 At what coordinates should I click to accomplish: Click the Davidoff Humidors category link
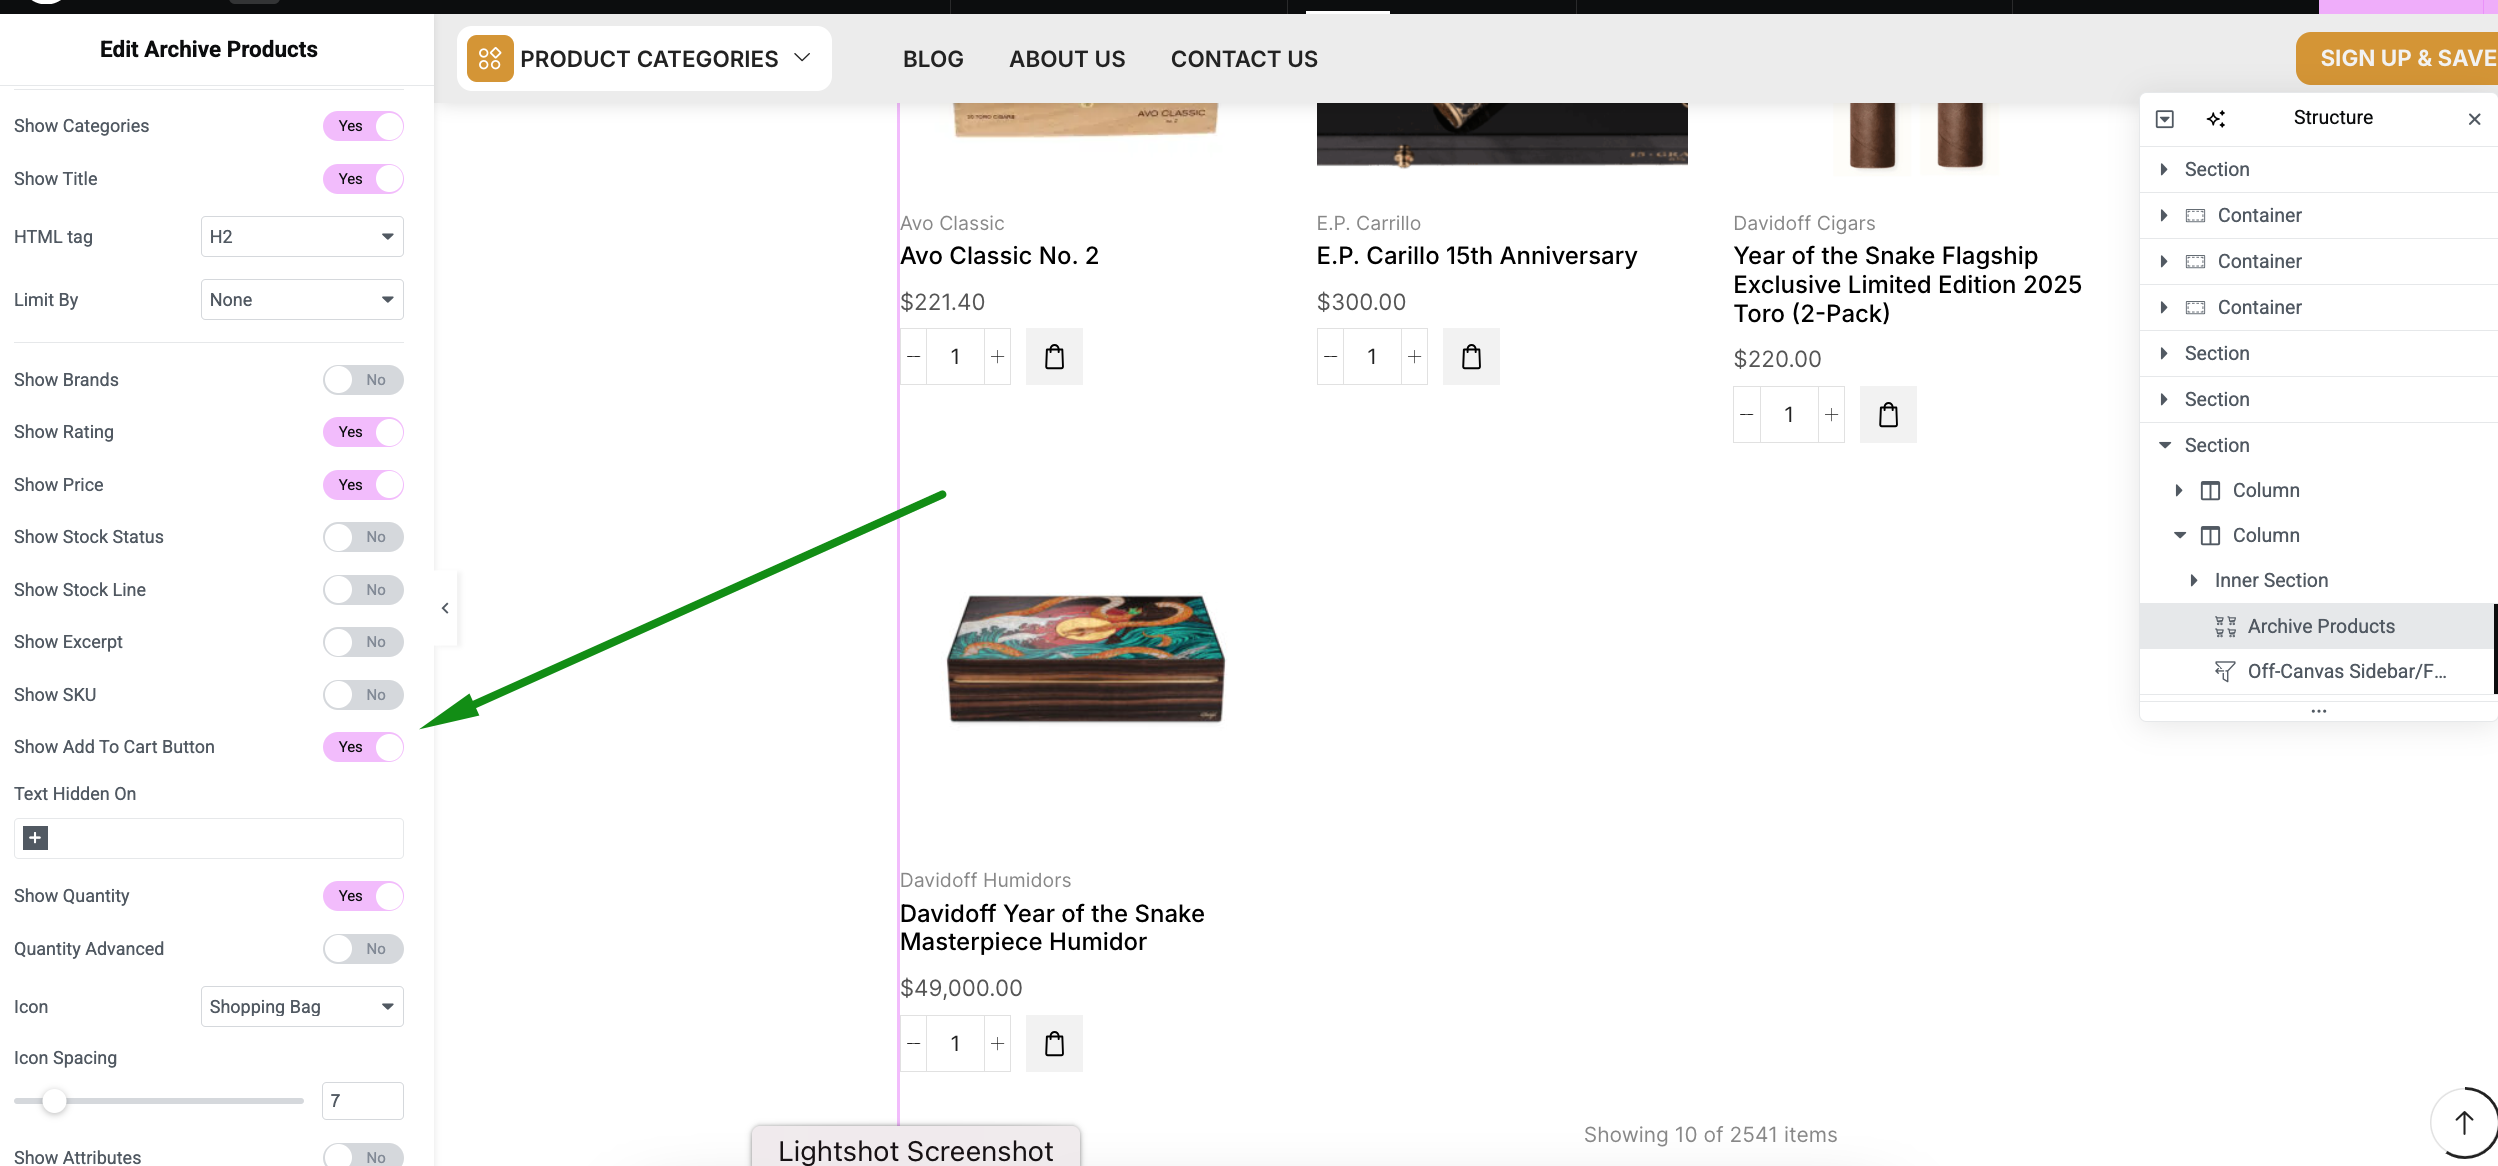pyautogui.click(x=985, y=880)
